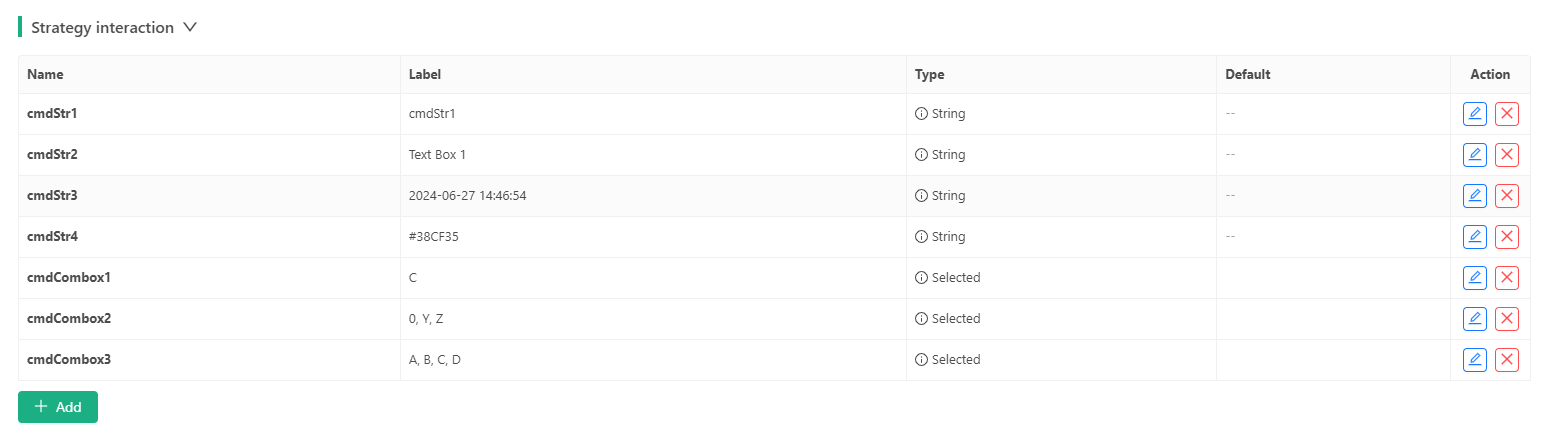1544x448 pixels.
Task: Edit the cmdCombox3 entry
Action: pyautogui.click(x=1474, y=360)
